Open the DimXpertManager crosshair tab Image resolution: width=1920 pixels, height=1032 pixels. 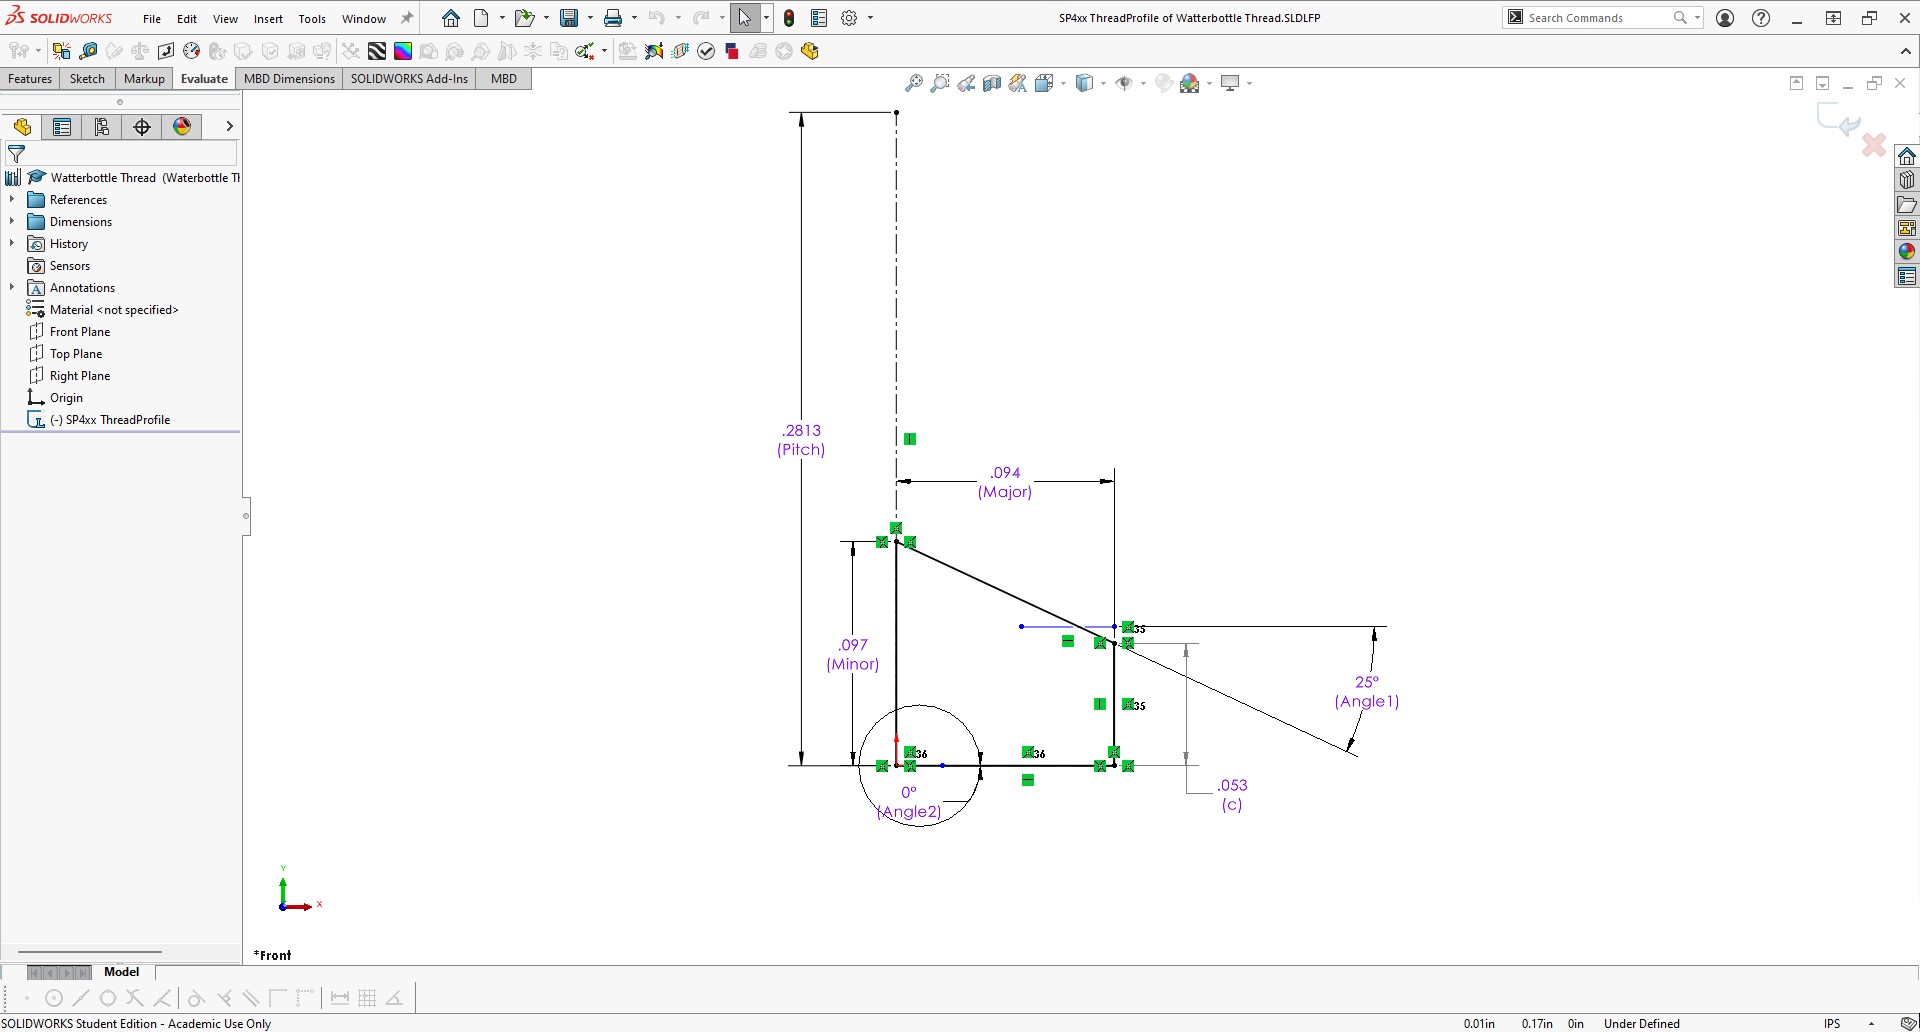[142, 127]
